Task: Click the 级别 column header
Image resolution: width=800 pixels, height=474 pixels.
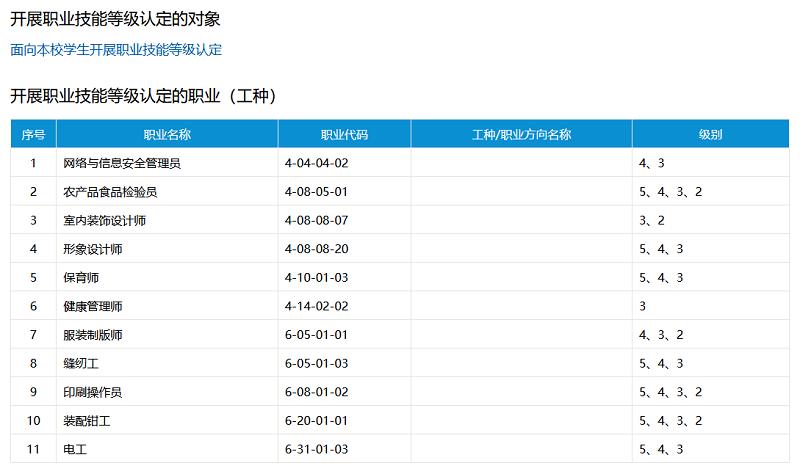Action: coord(710,134)
